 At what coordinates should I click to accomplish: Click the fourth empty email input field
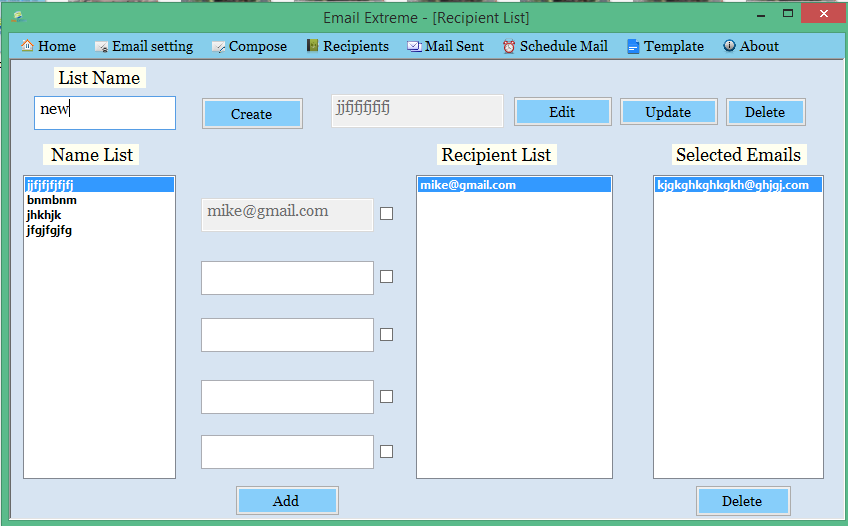pos(287,397)
